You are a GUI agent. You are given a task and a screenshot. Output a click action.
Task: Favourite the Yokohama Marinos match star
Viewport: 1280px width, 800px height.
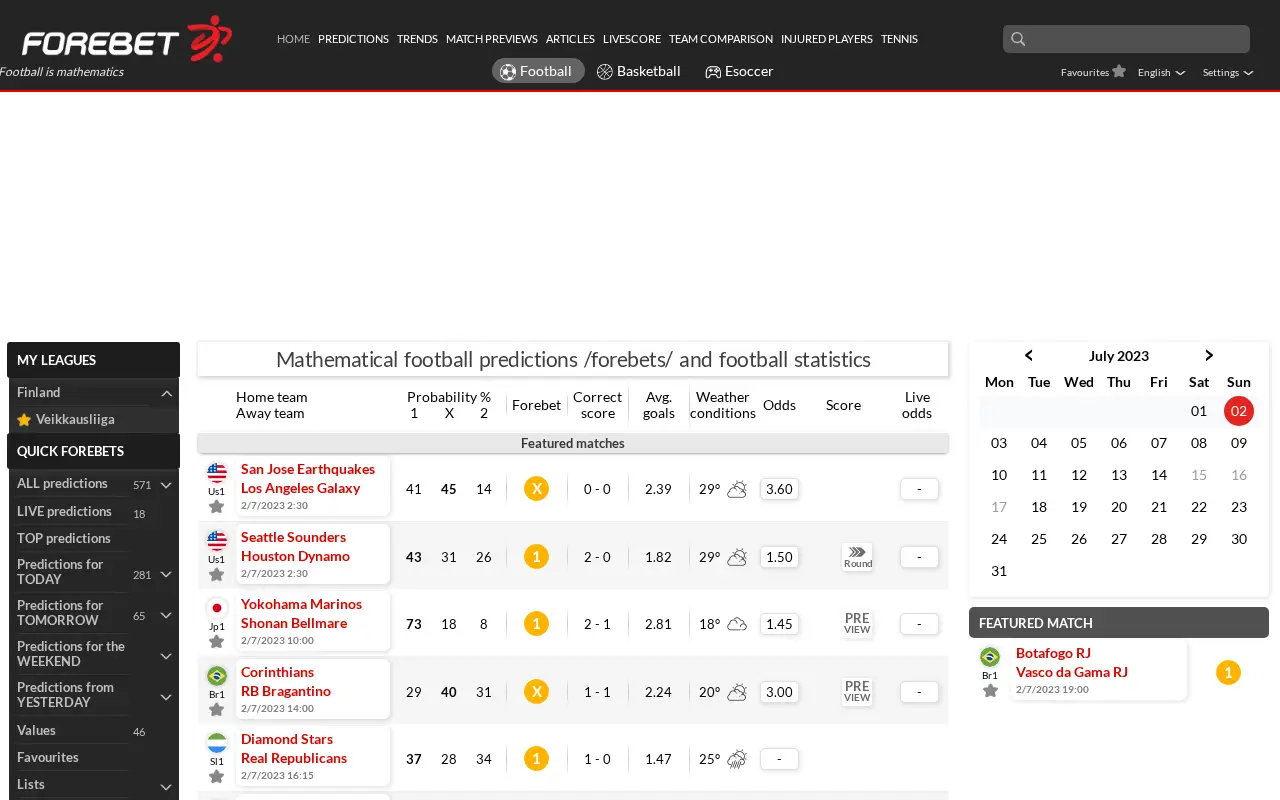216,642
